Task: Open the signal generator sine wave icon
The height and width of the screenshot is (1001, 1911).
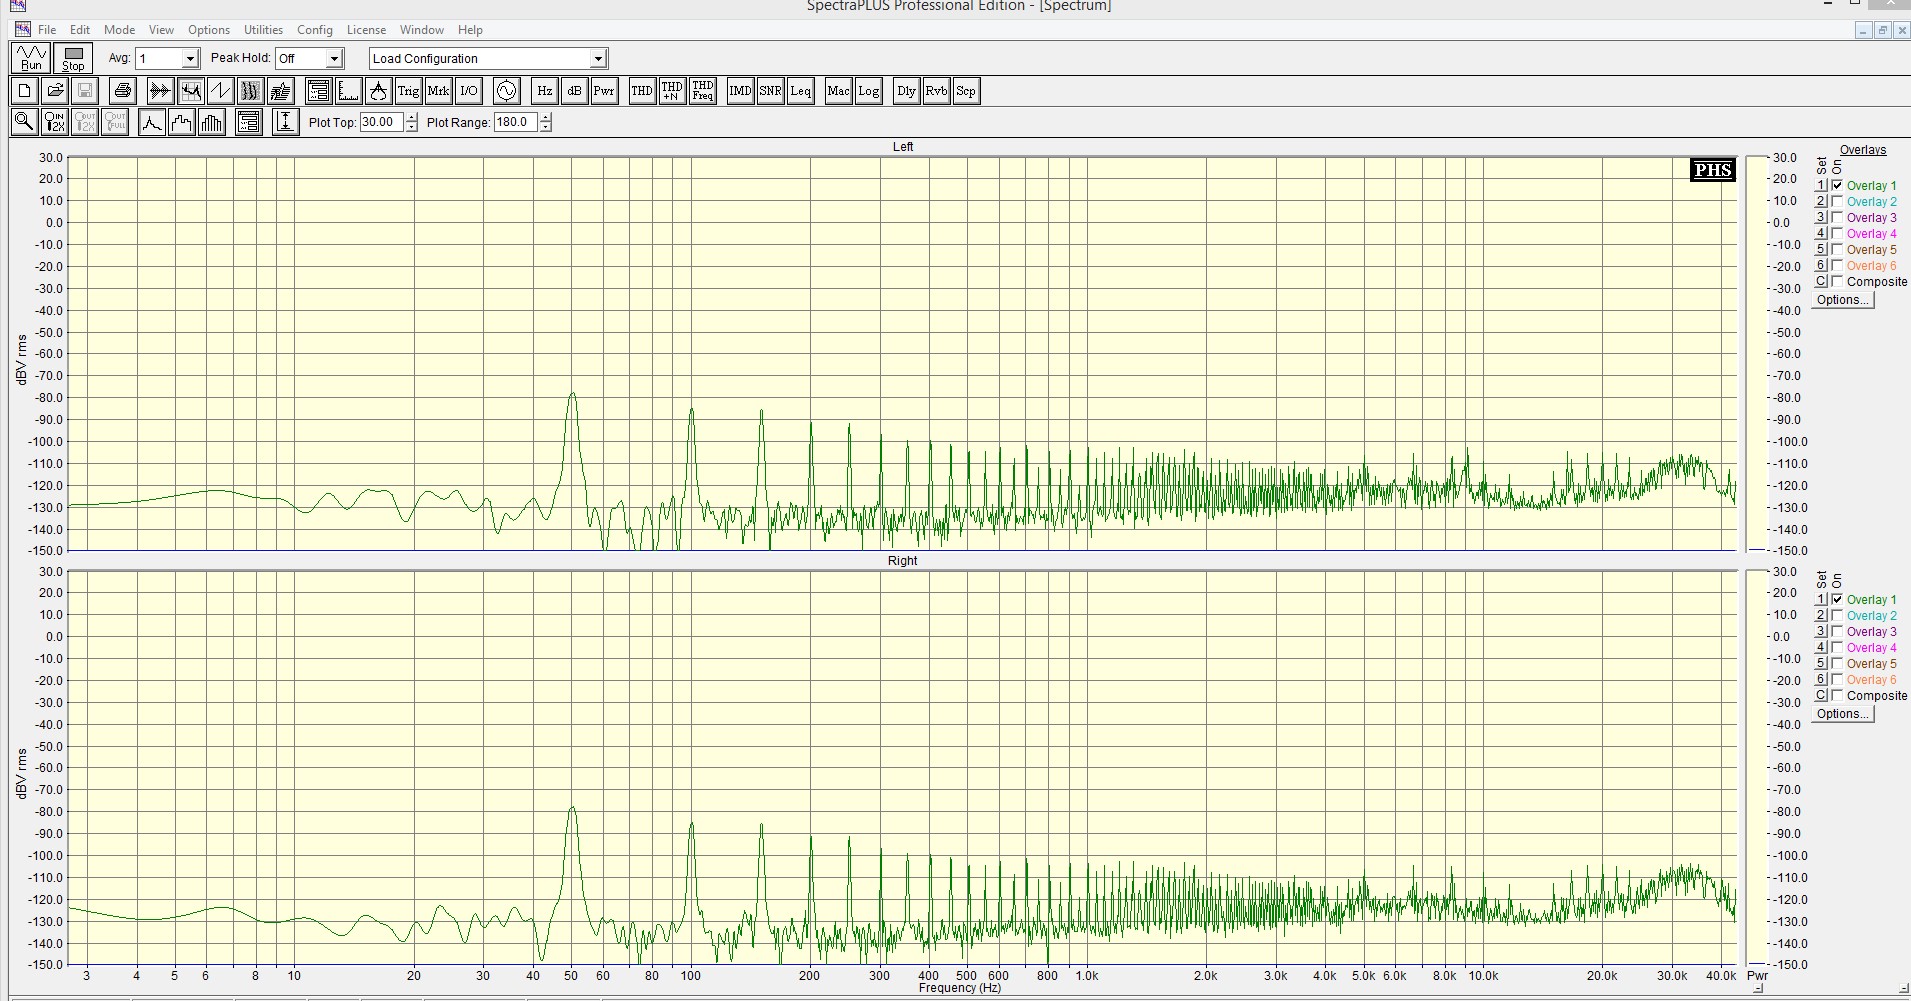Action: click(x=507, y=91)
